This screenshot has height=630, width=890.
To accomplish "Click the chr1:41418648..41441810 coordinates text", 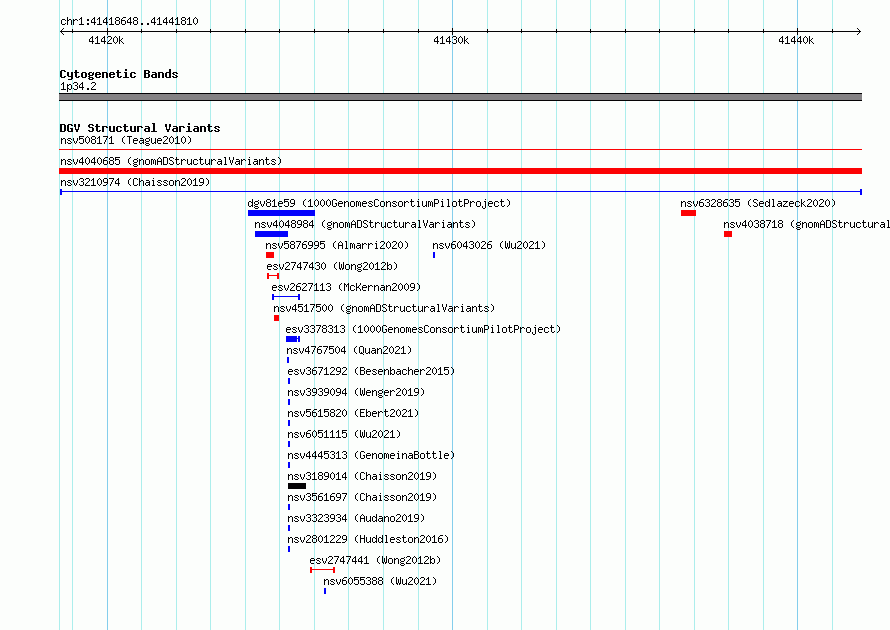I will point(129,22).
